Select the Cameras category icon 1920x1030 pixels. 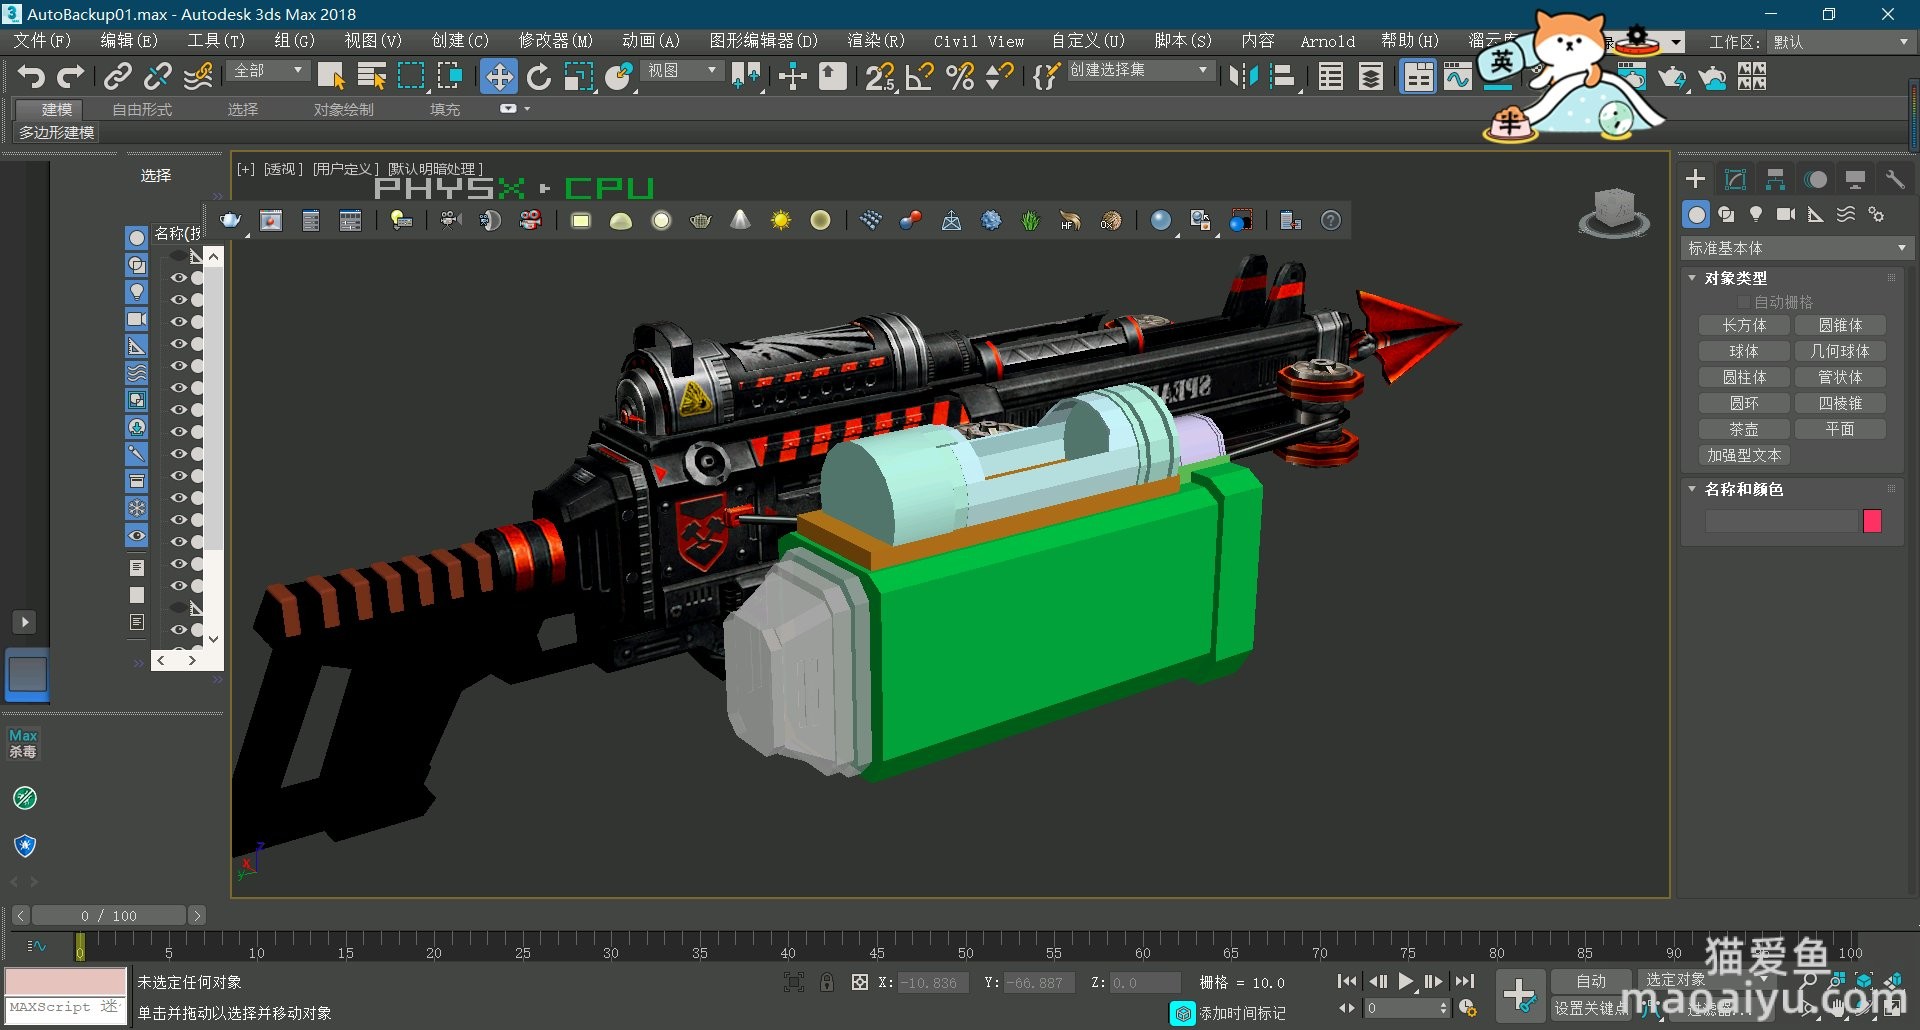(1786, 214)
